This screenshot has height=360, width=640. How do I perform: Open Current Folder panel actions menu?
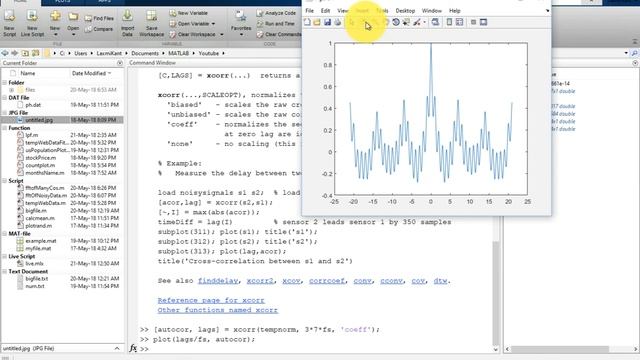tap(120, 63)
